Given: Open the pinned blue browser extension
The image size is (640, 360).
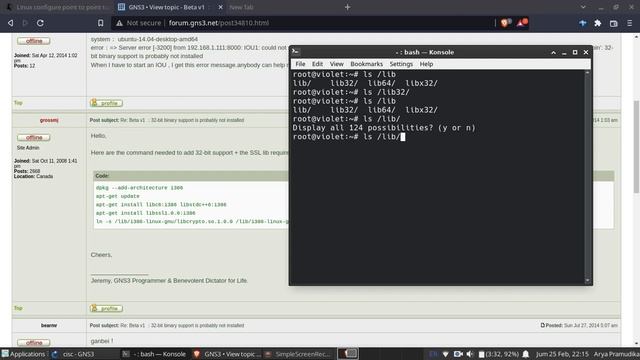Looking at the screenshot, I should click(582, 23).
